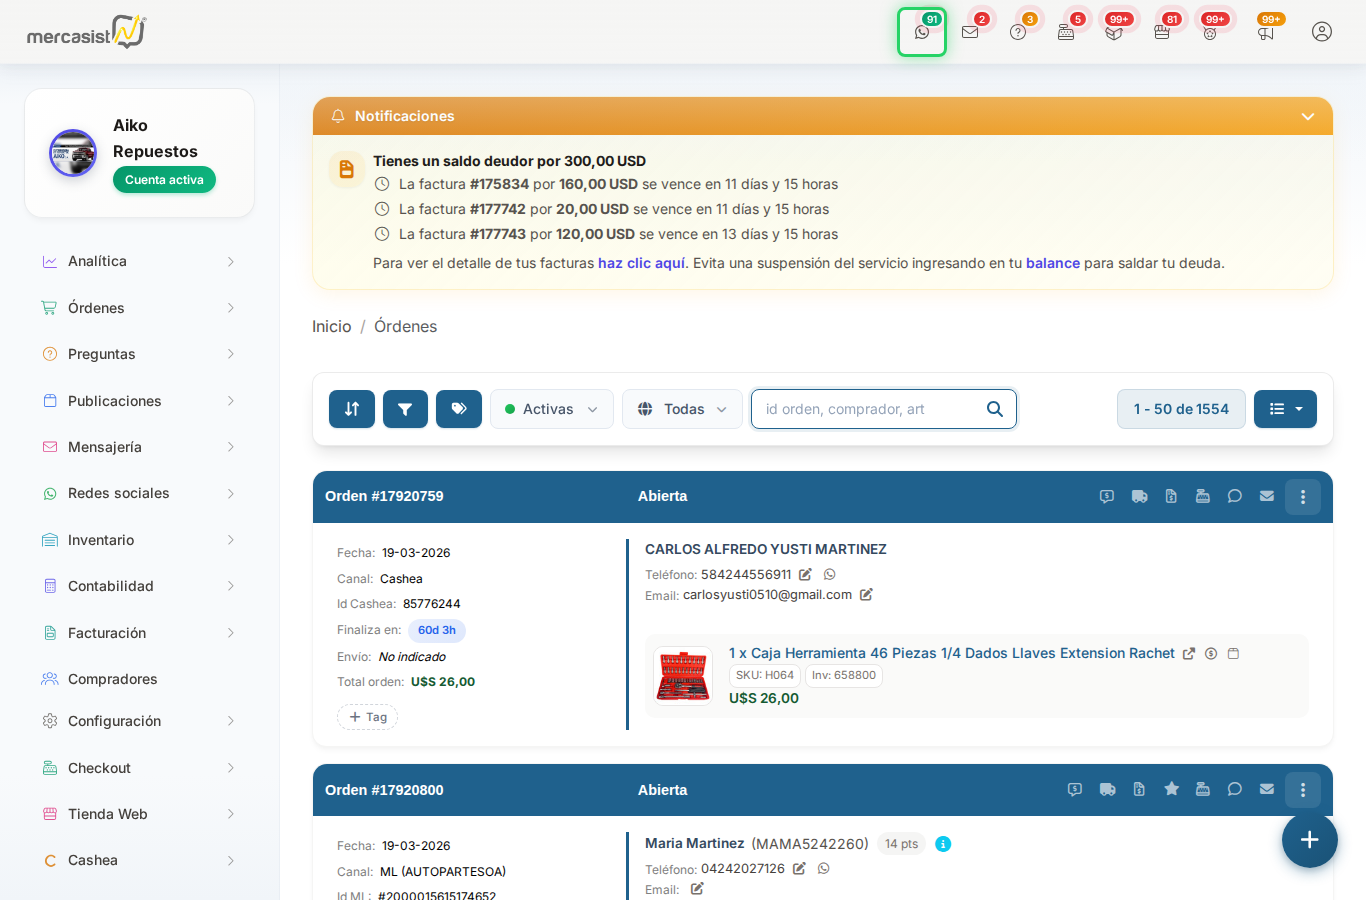Click the toolbox product thumbnail
Screen dimensions: 1366x900
[x=683, y=676]
